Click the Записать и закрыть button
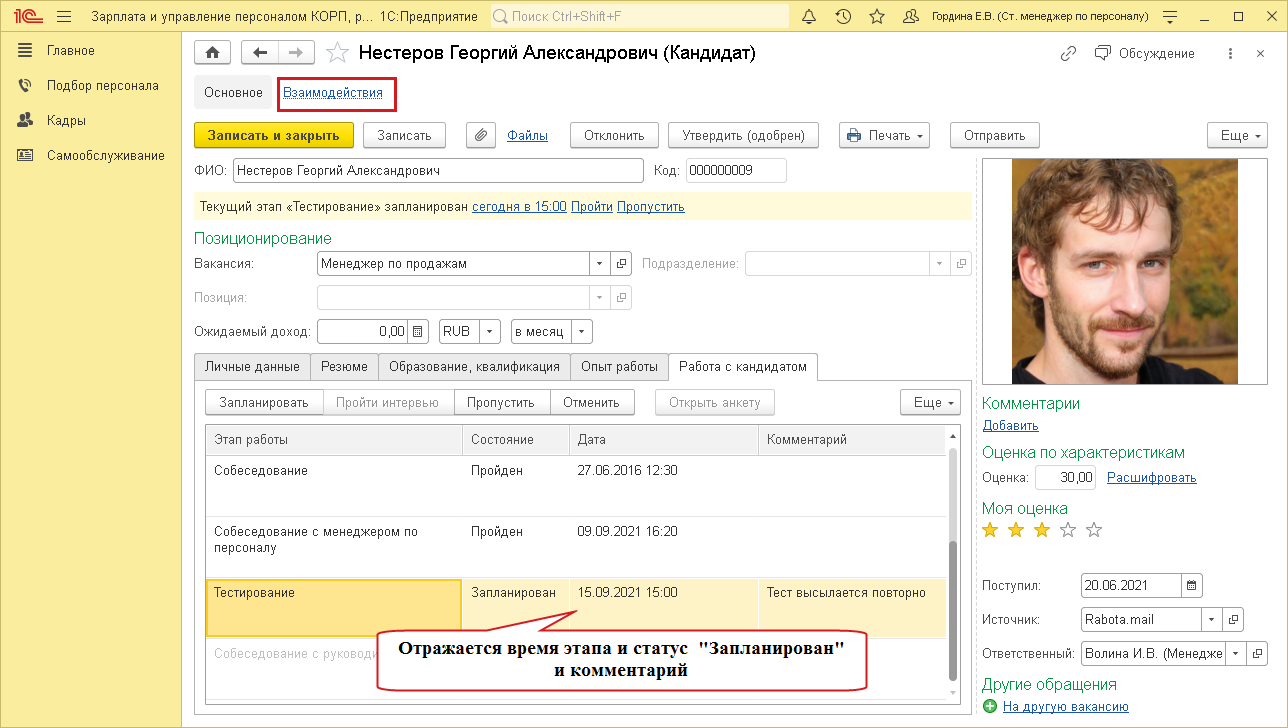 click(x=274, y=135)
